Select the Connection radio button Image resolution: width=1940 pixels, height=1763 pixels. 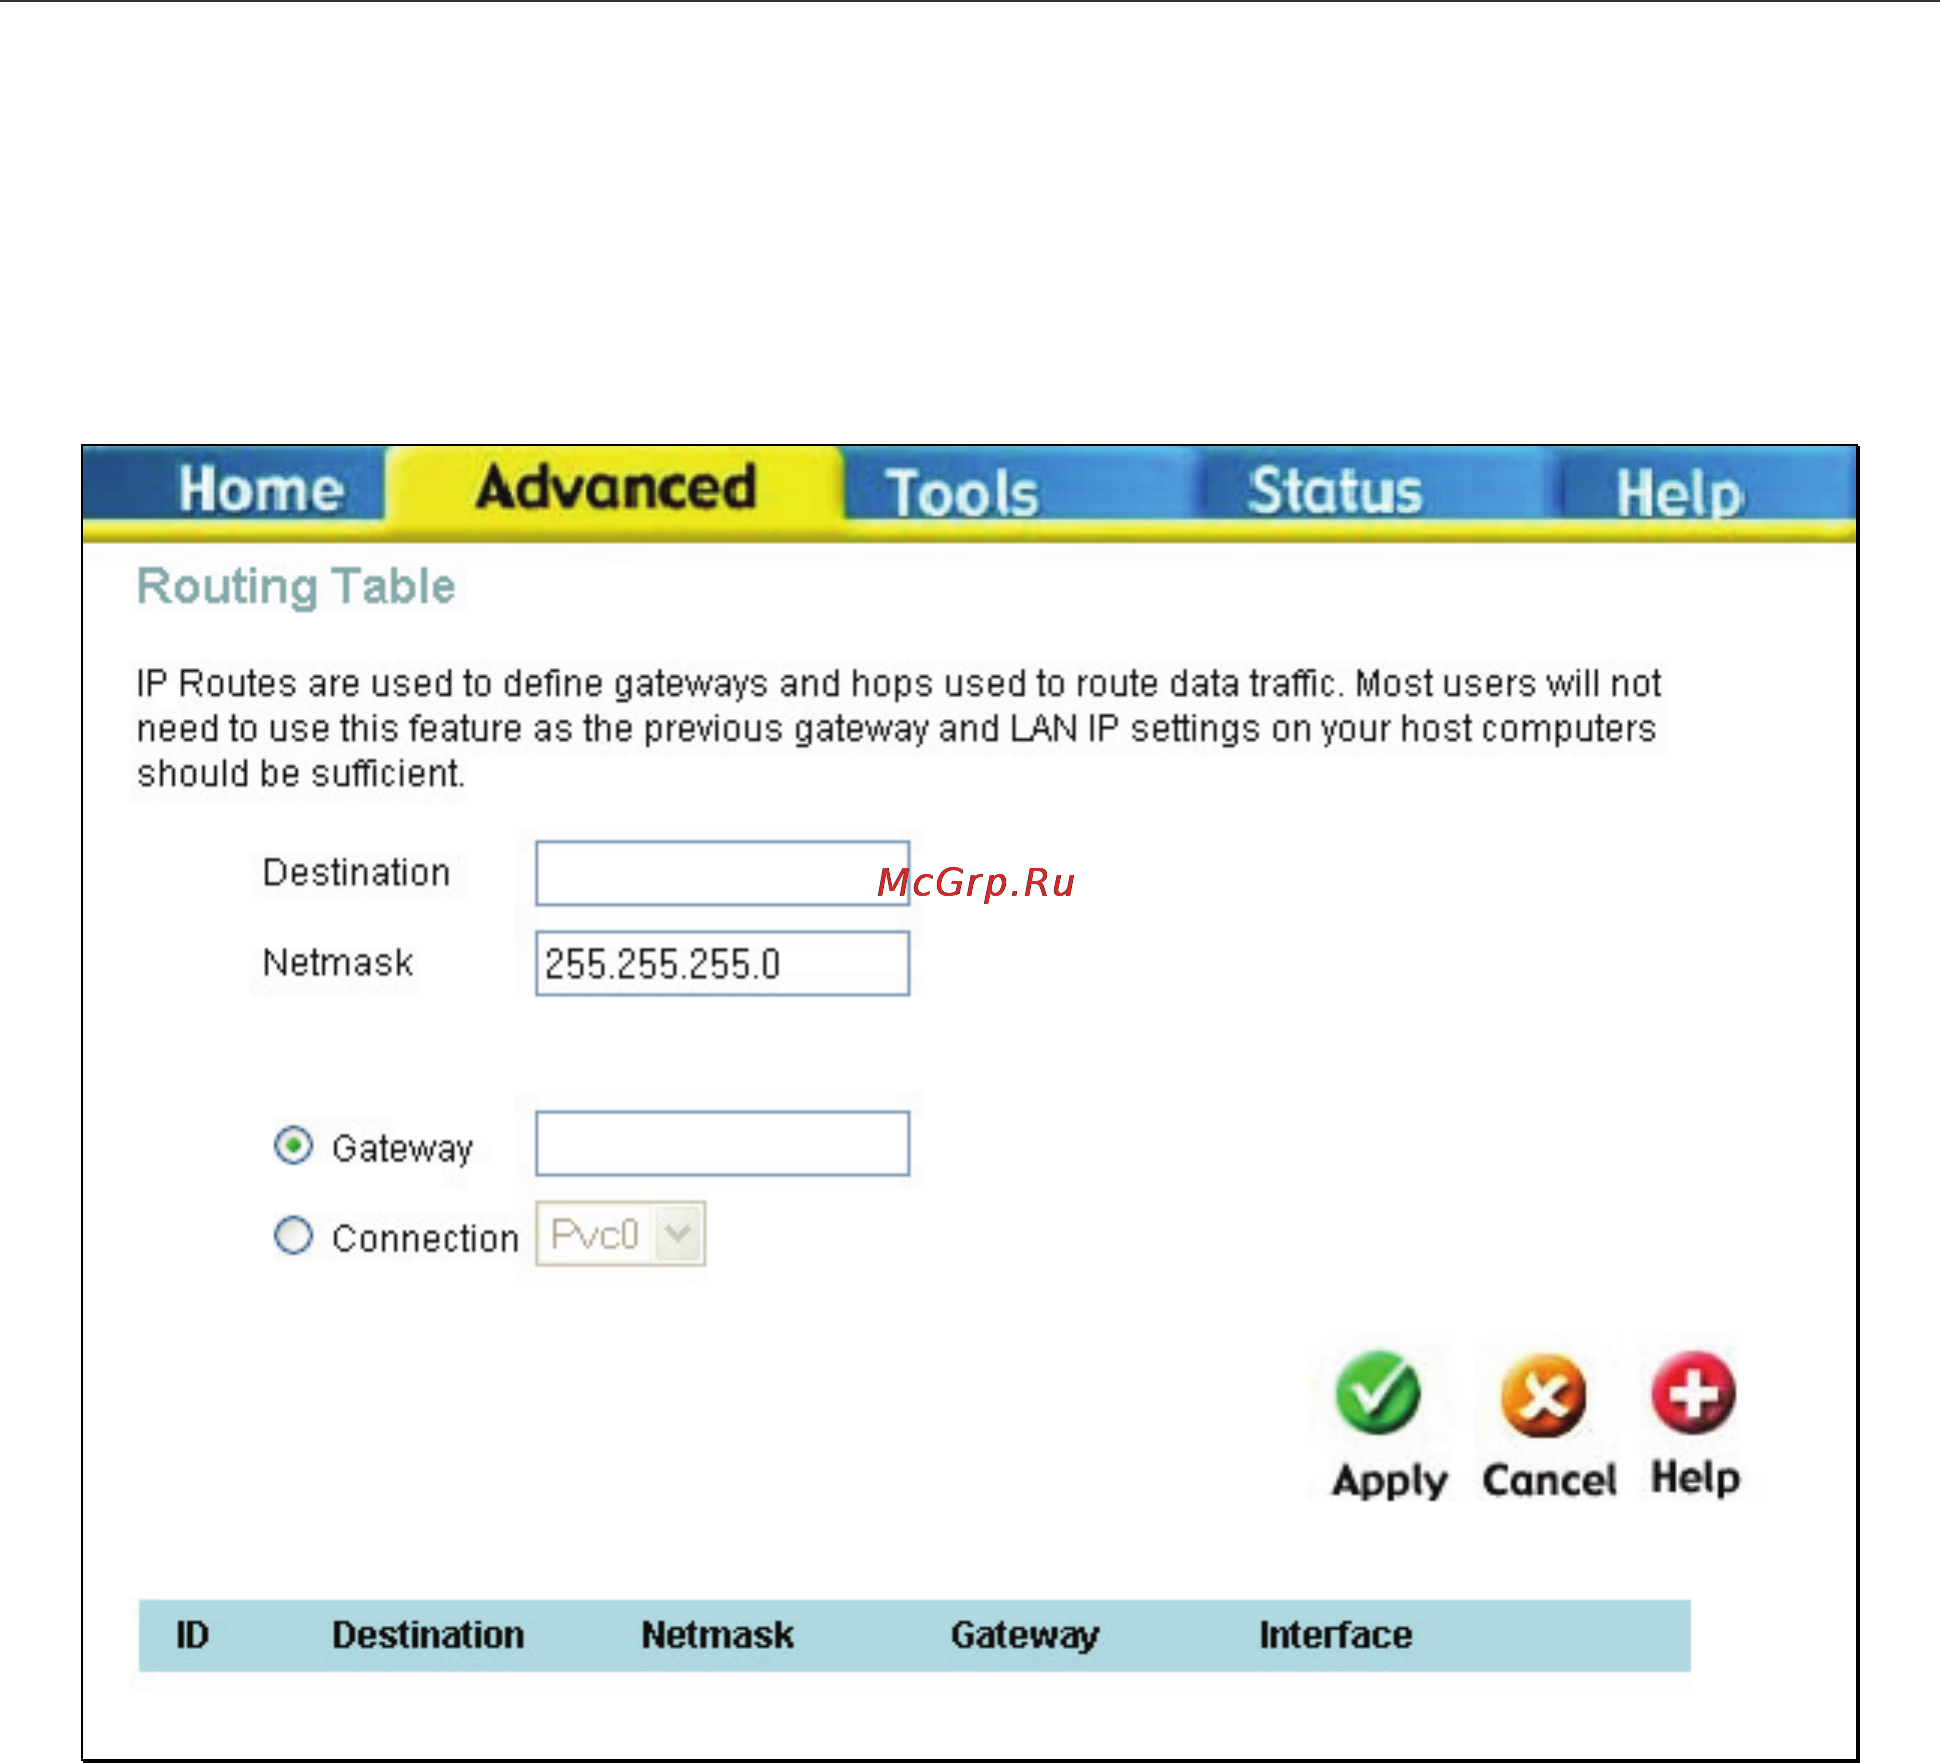point(293,1236)
